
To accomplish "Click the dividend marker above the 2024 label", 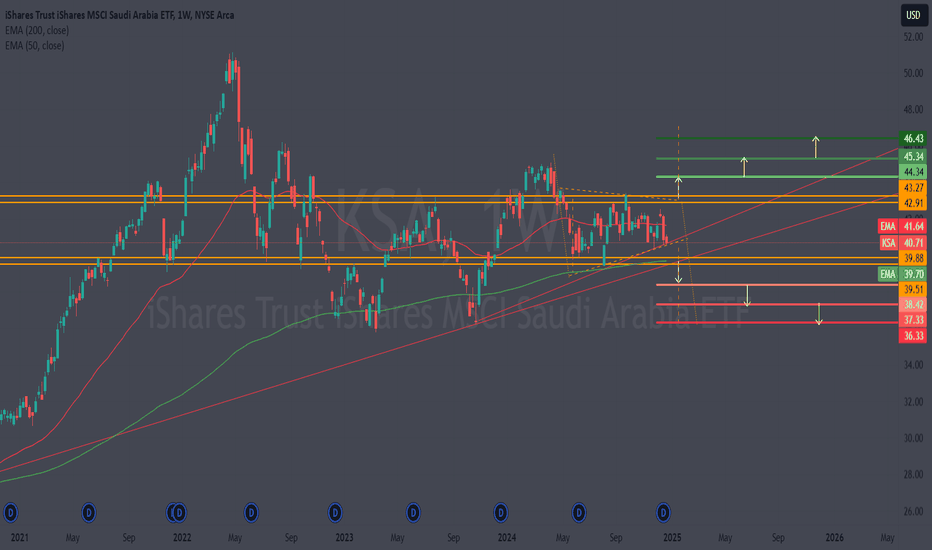I will [x=500, y=512].
